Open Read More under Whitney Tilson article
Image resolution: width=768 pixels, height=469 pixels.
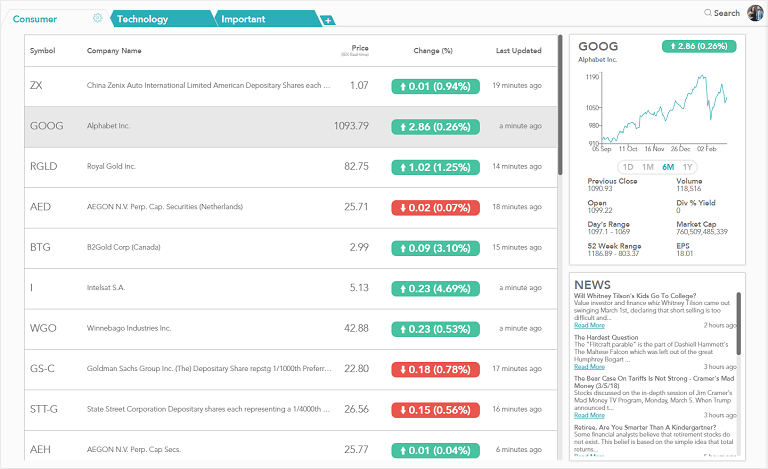pyautogui.click(x=589, y=325)
